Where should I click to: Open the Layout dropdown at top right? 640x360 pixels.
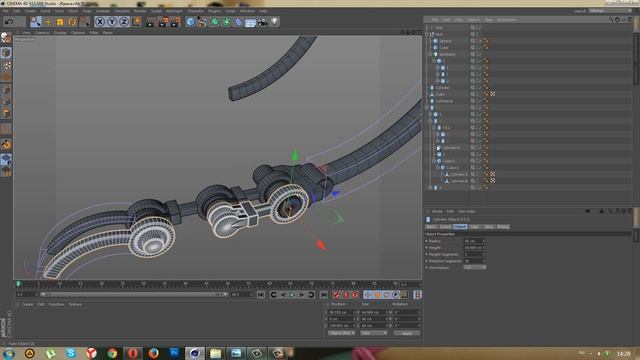tap(610, 11)
